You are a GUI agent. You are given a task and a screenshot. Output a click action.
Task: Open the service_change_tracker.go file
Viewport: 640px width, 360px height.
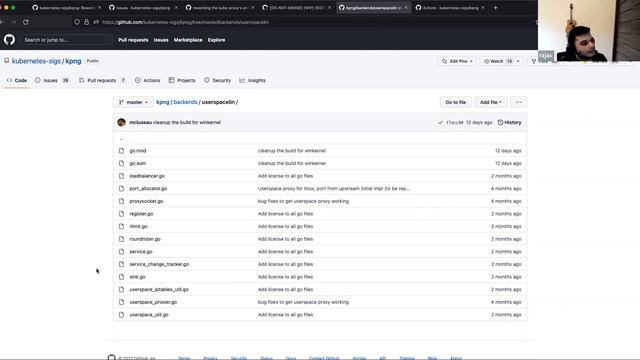point(159,264)
